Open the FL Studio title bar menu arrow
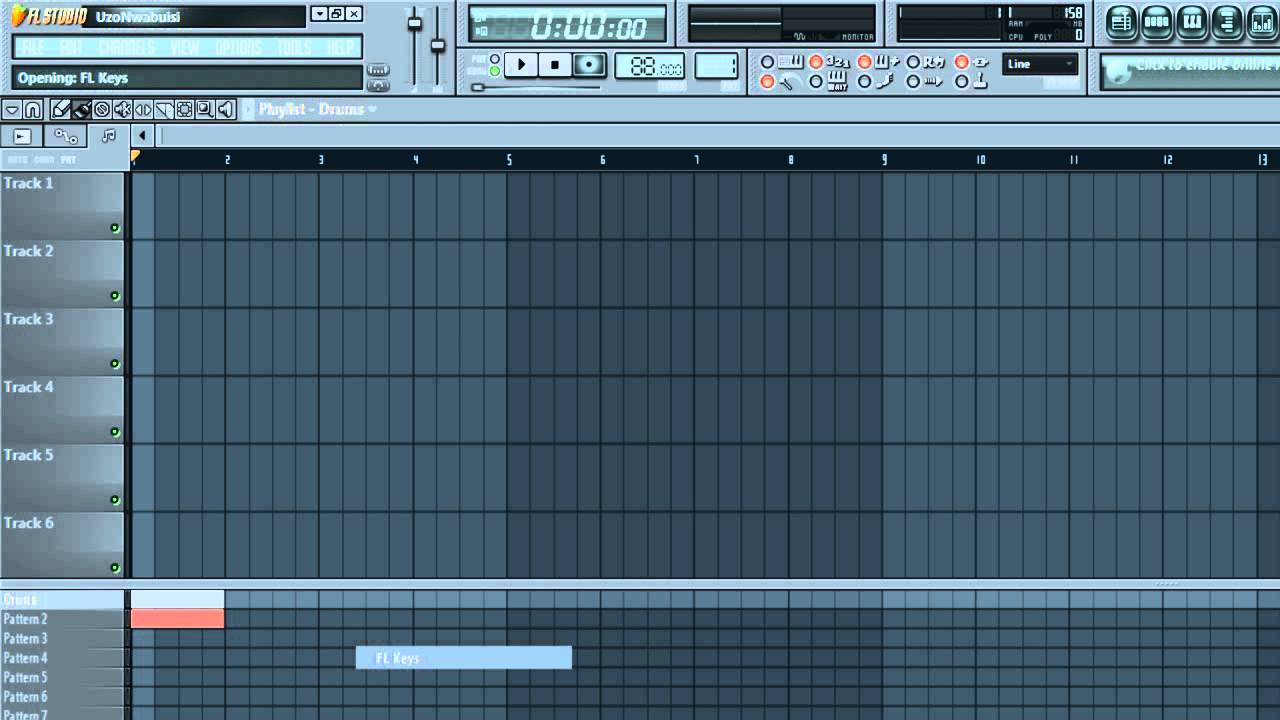 click(x=318, y=14)
